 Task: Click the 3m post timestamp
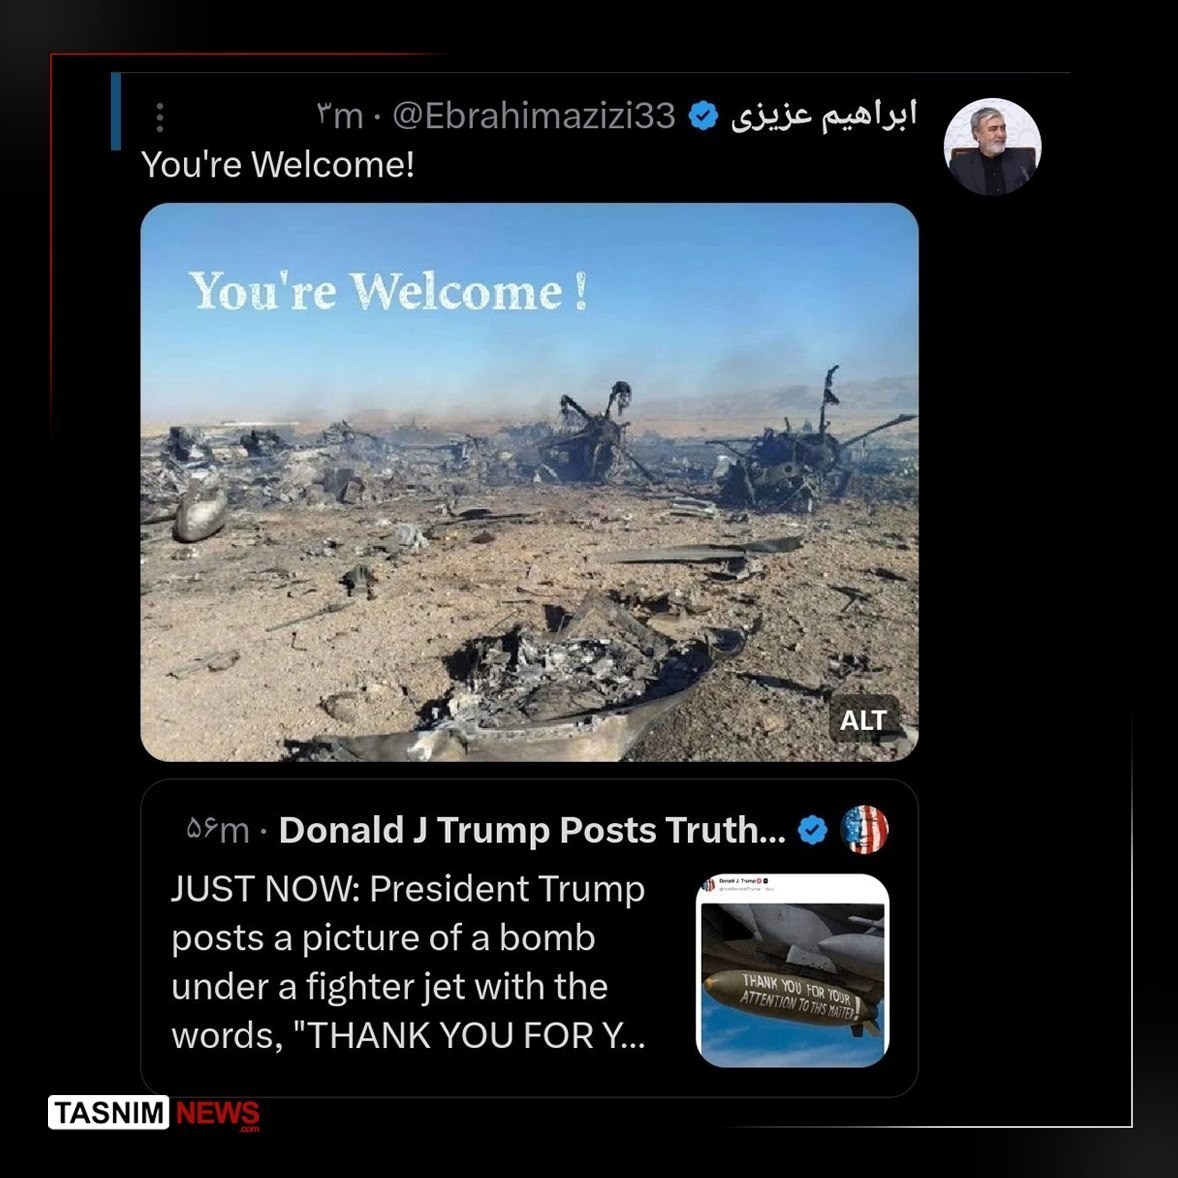[340, 116]
